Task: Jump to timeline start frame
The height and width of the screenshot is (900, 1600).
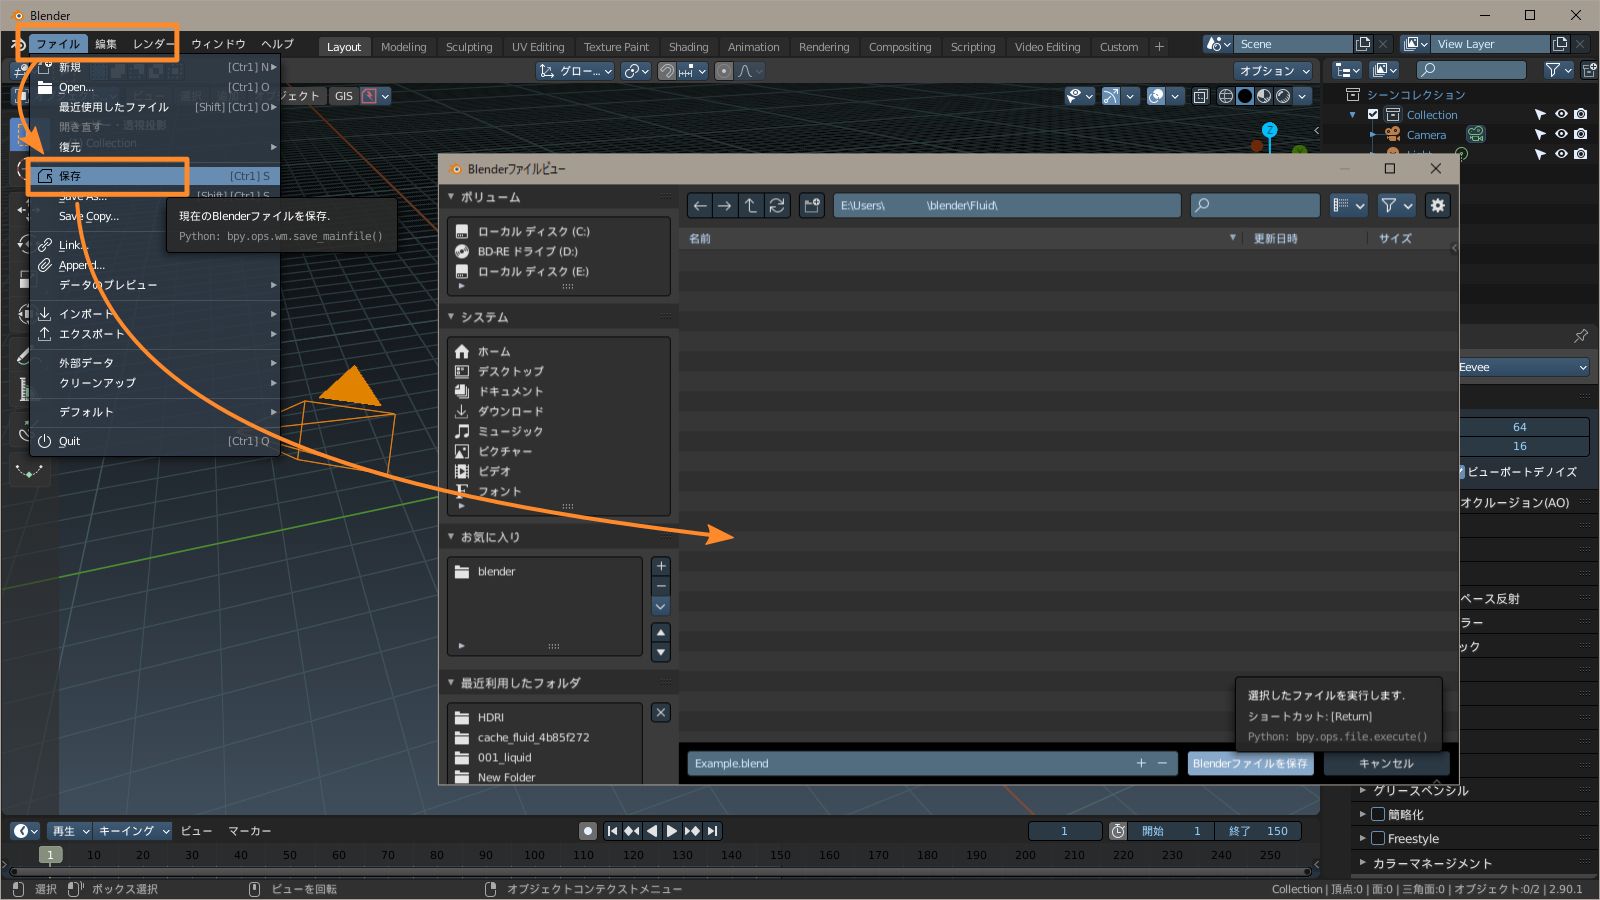Action: point(613,831)
